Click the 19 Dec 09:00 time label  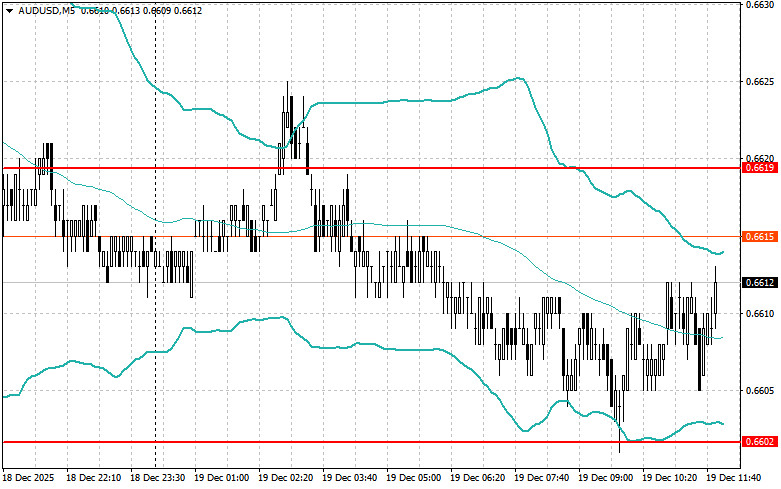[x=605, y=478]
